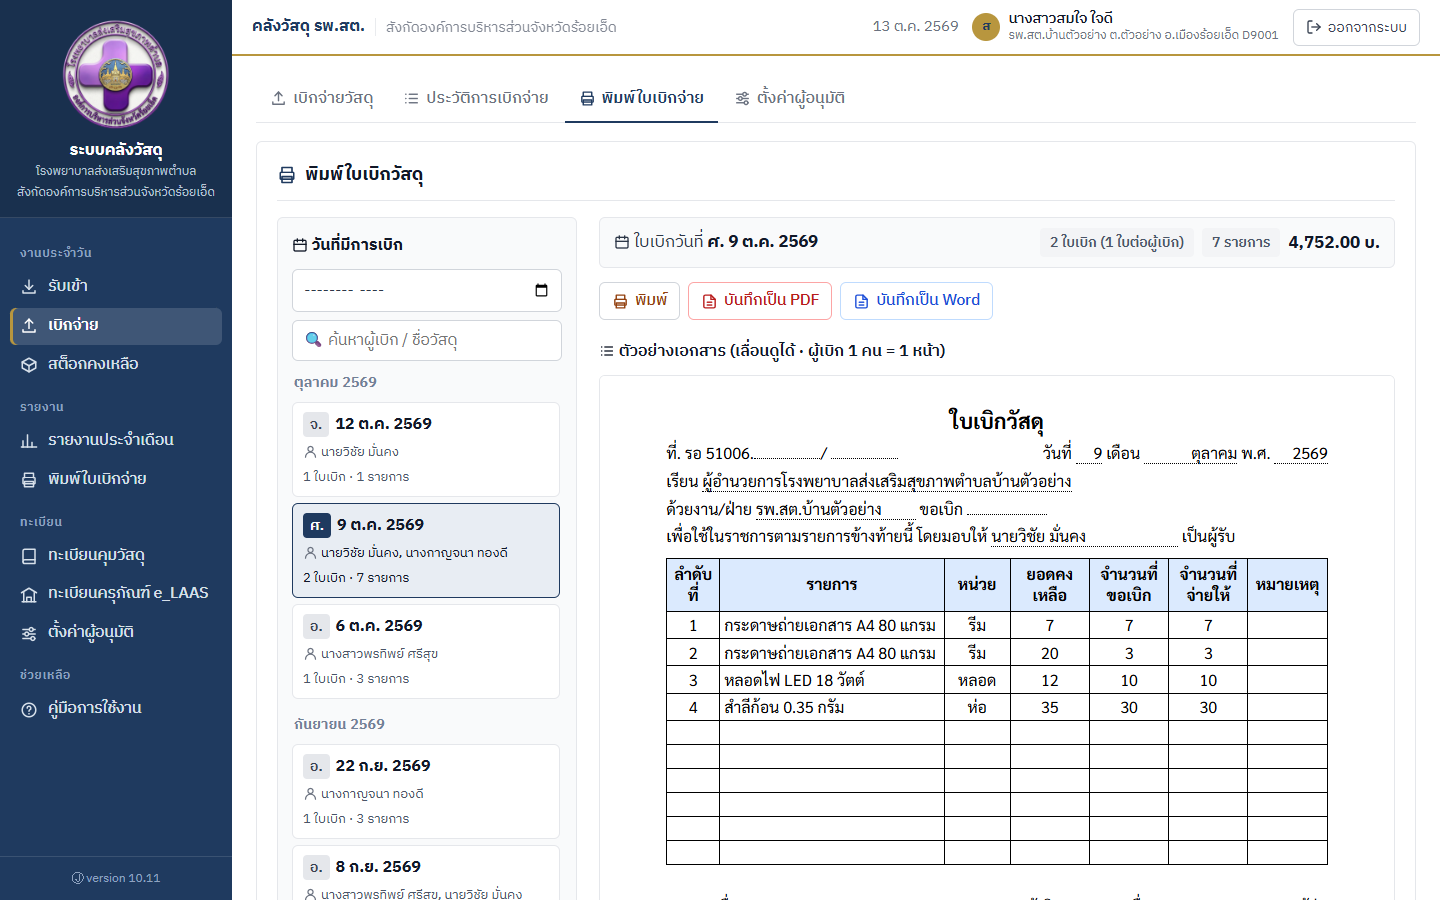This screenshot has width=1440, height=900.
Task: Switch to the เบิกจ่ายวัสดุ tab
Action: [x=322, y=98]
